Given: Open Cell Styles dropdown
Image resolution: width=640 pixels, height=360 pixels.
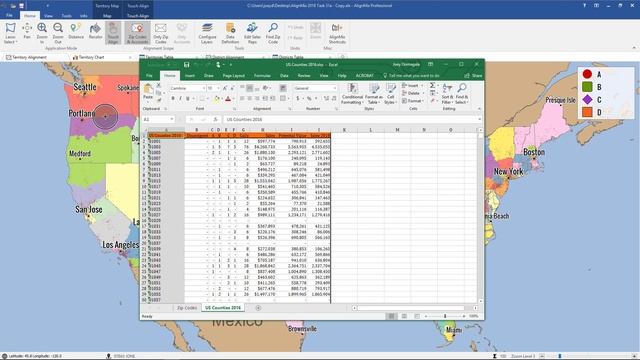Looking at the screenshot, I should pos(390,94).
